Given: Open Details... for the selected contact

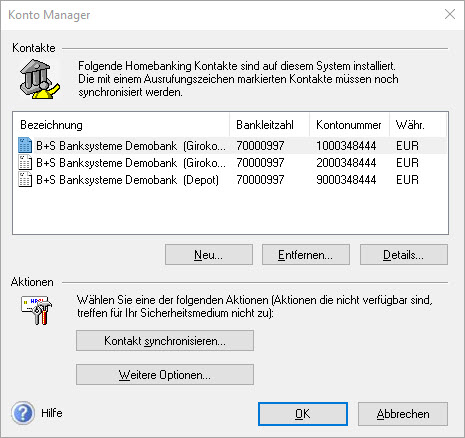Looking at the screenshot, I should pos(404,255).
